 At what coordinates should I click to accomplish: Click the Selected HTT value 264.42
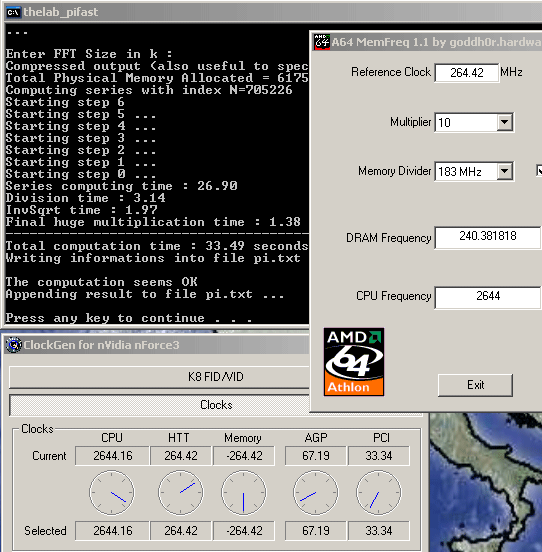[181, 531]
